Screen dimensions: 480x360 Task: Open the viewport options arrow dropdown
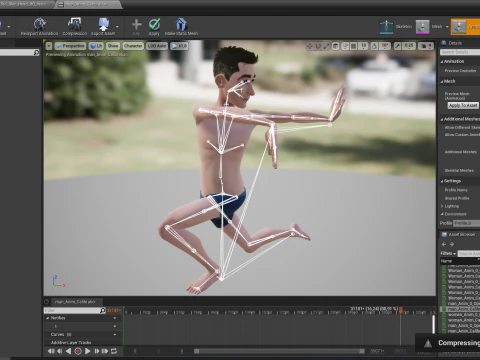(49, 46)
